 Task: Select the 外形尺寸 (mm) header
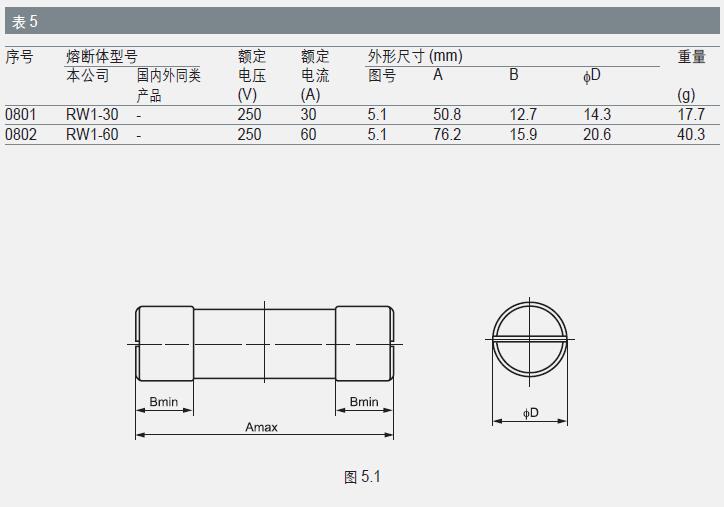[x=414, y=57]
